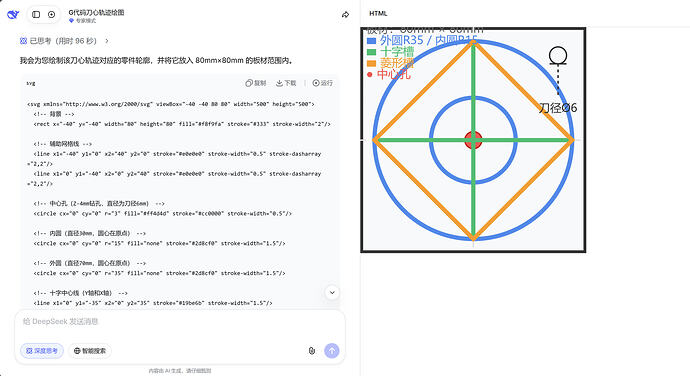The height and width of the screenshot is (376, 690).
Task: Click the 专家模式 label under the title
Action: pyautogui.click(x=86, y=21)
